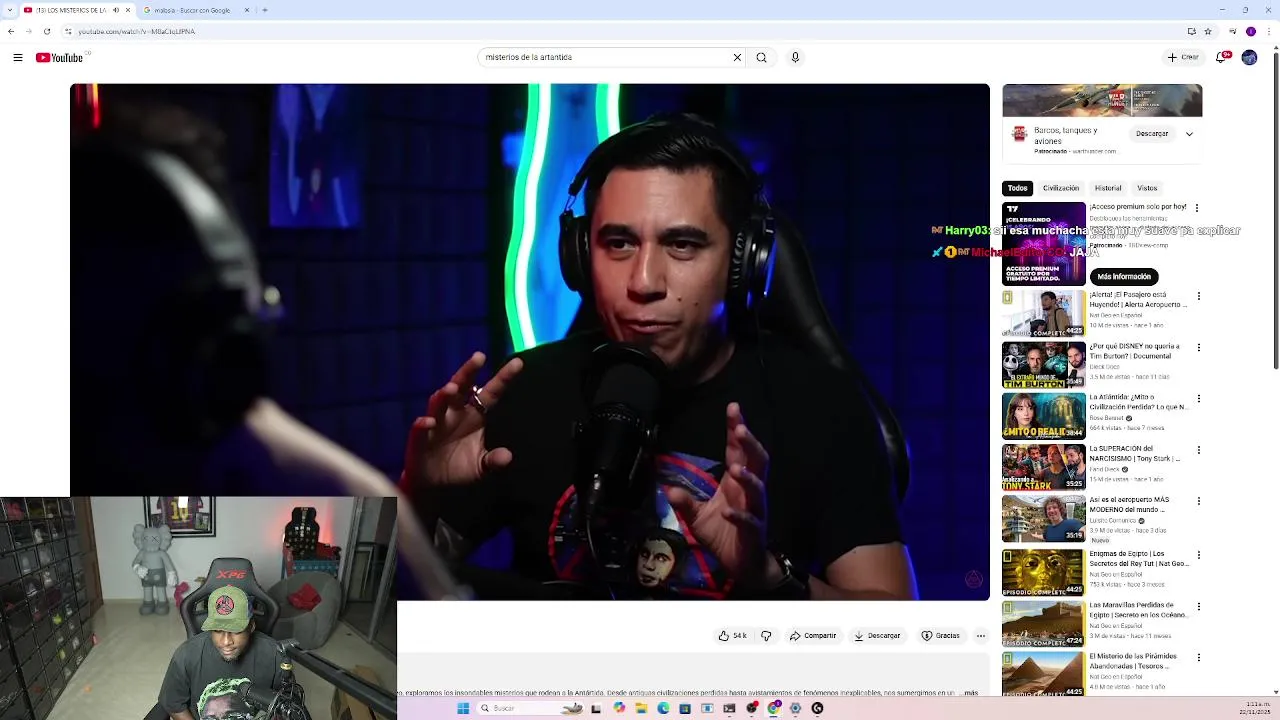Go back in the browser

pos(11,31)
